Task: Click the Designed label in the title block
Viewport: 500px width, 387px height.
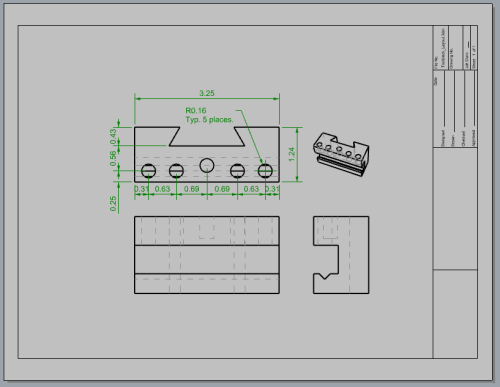Action: click(443, 138)
